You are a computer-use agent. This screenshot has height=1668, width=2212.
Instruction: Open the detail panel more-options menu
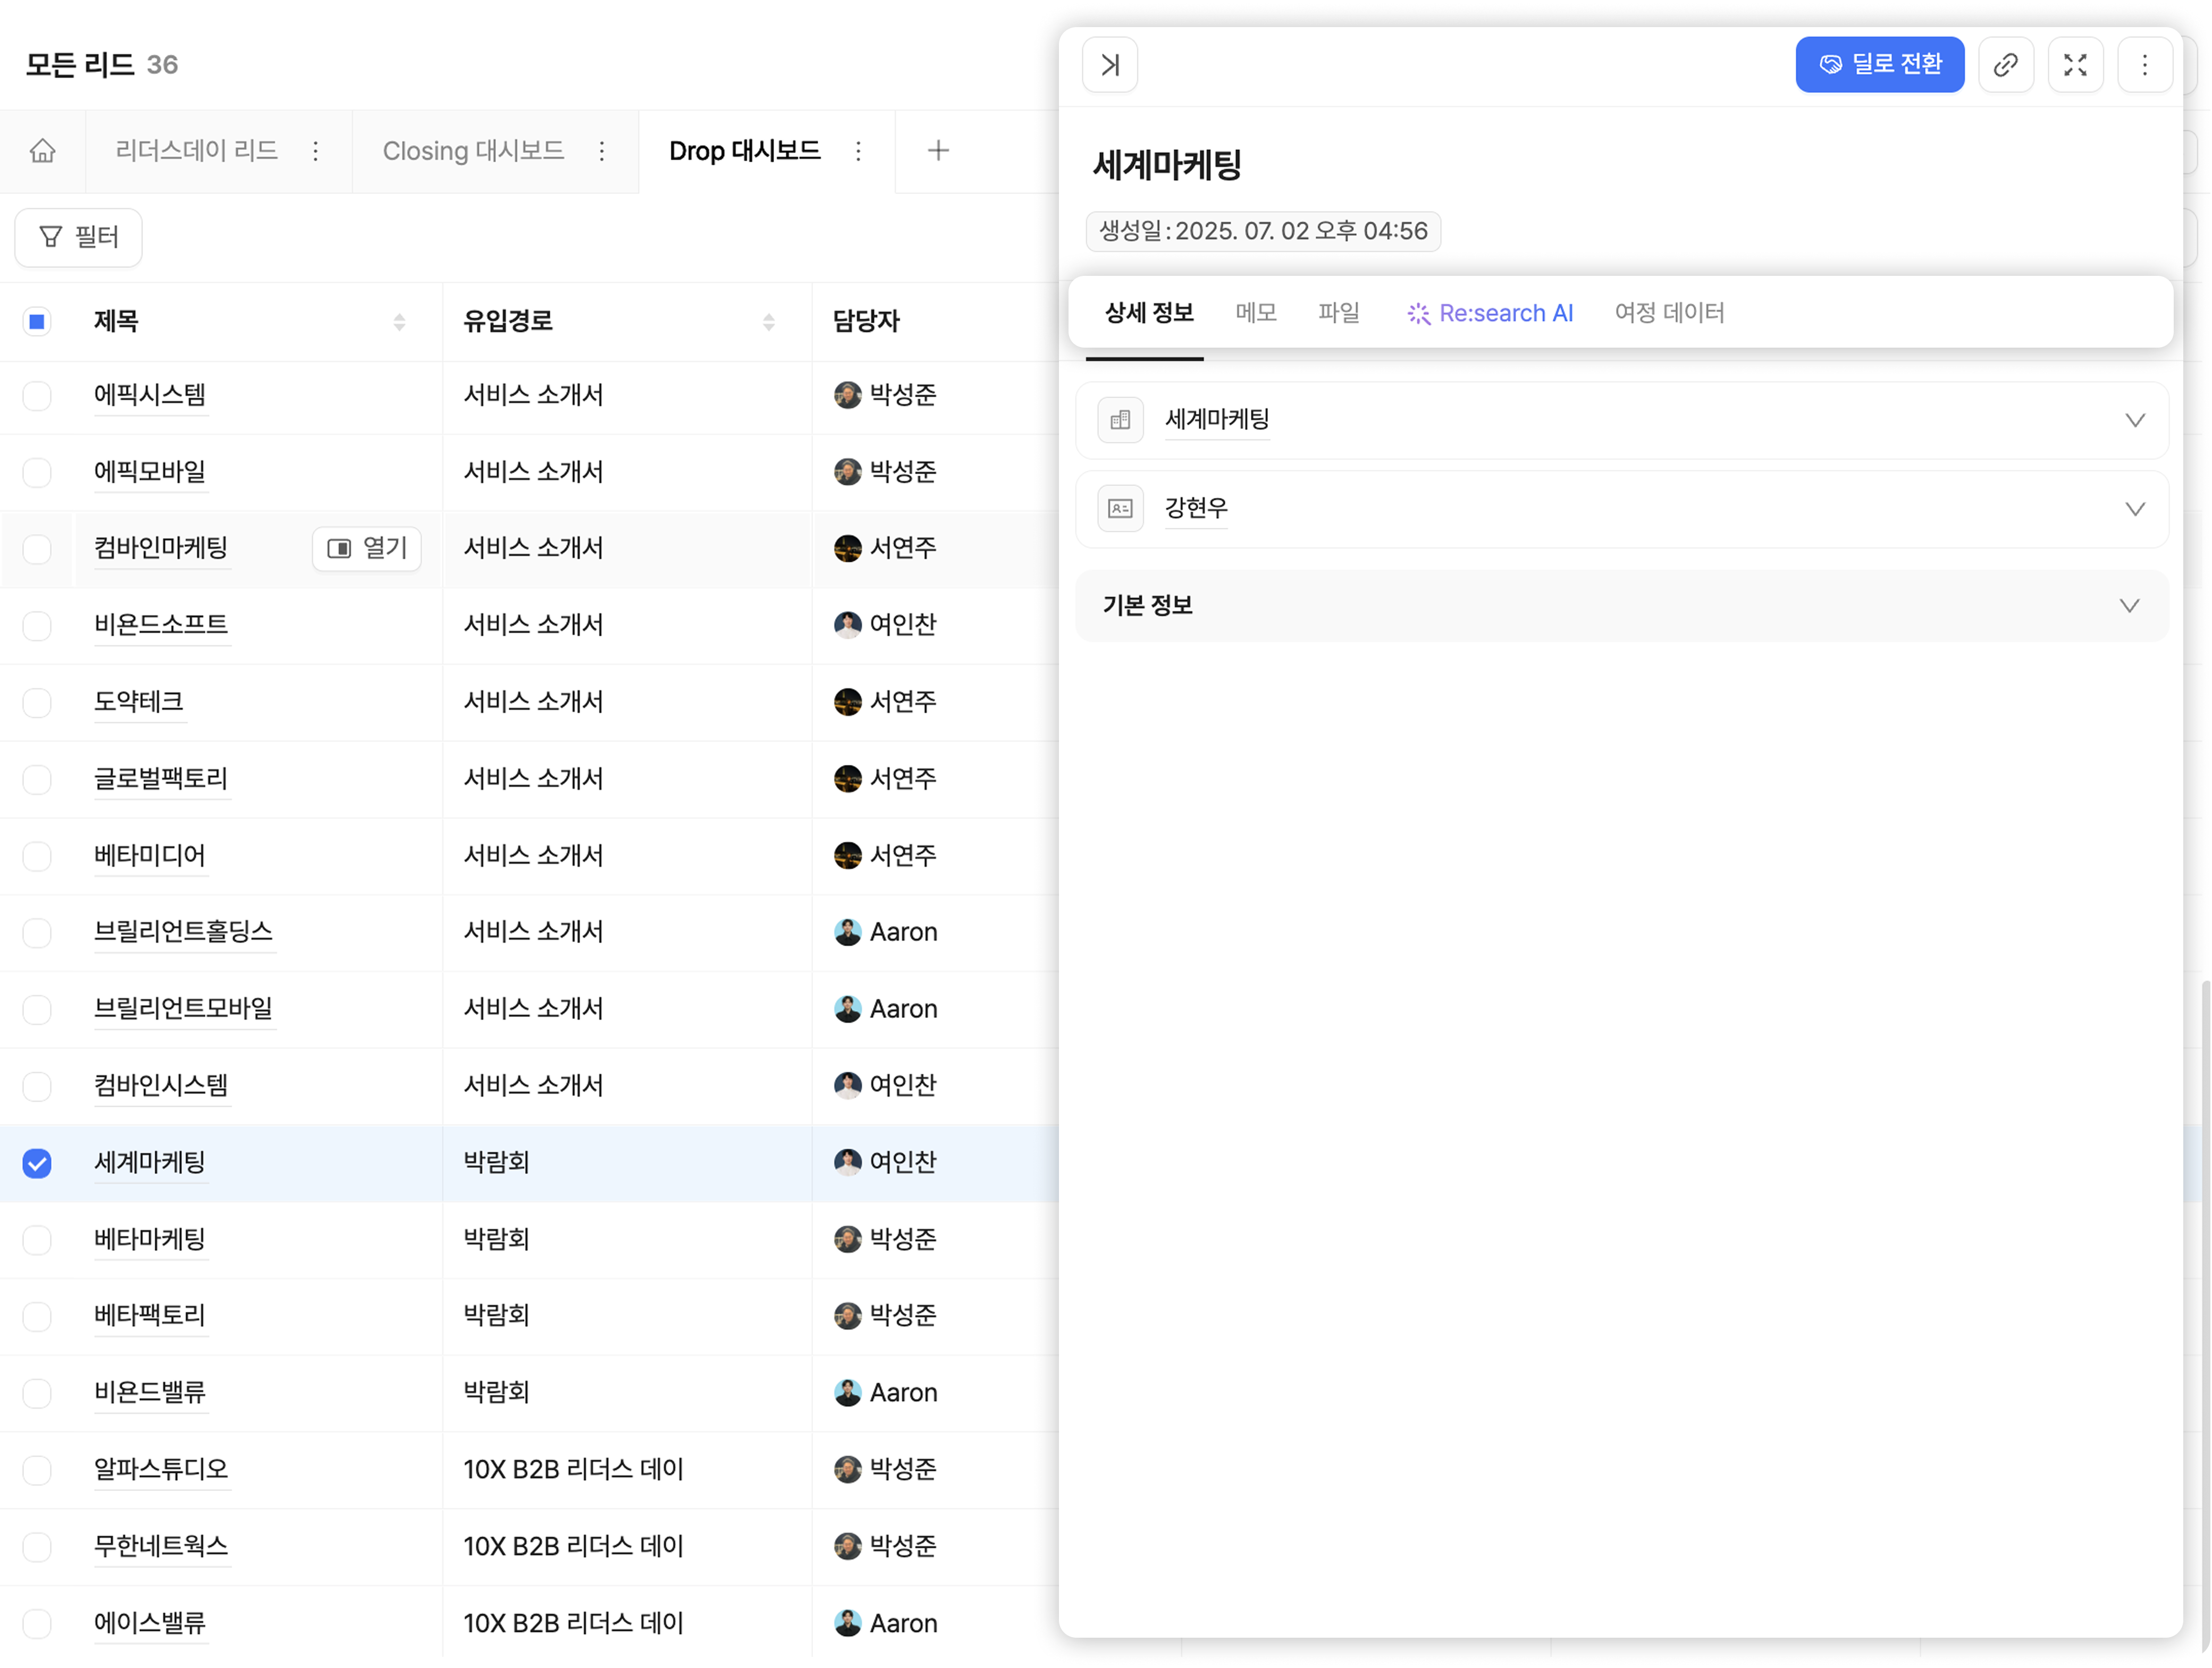click(2144, 65)
